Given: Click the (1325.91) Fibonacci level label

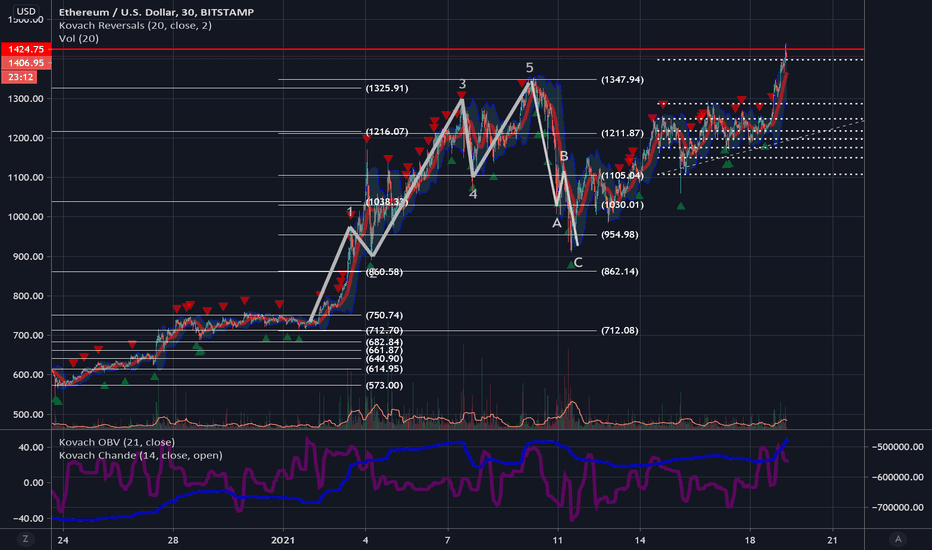Looking at the screenshot, I should click(387, 88).
